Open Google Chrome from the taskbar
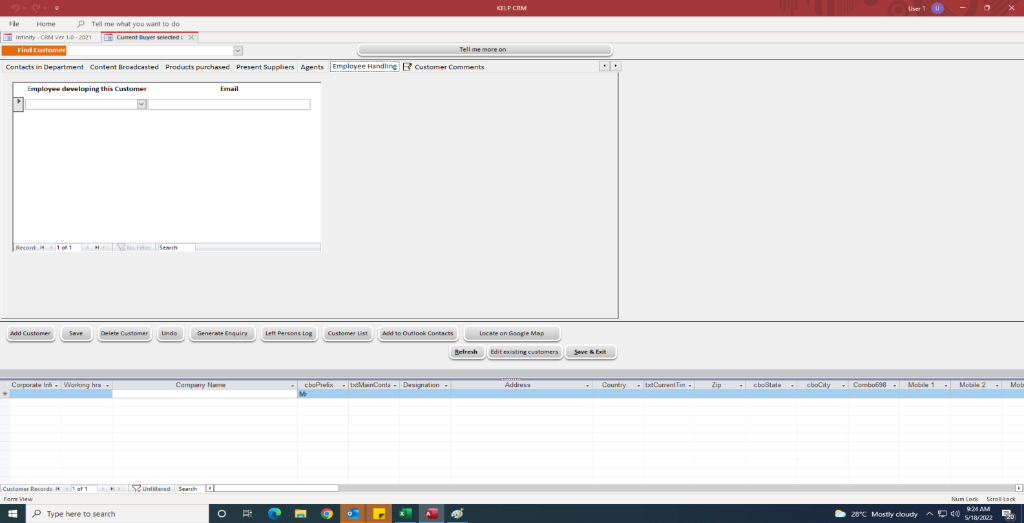 (327, 514)
